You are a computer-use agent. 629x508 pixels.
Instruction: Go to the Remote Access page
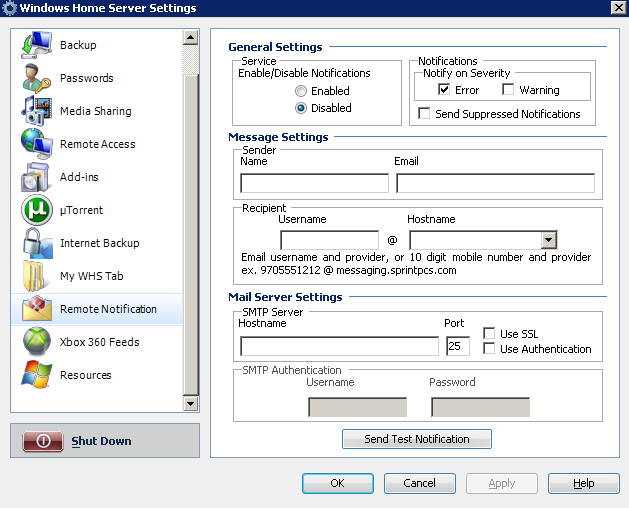97,144
